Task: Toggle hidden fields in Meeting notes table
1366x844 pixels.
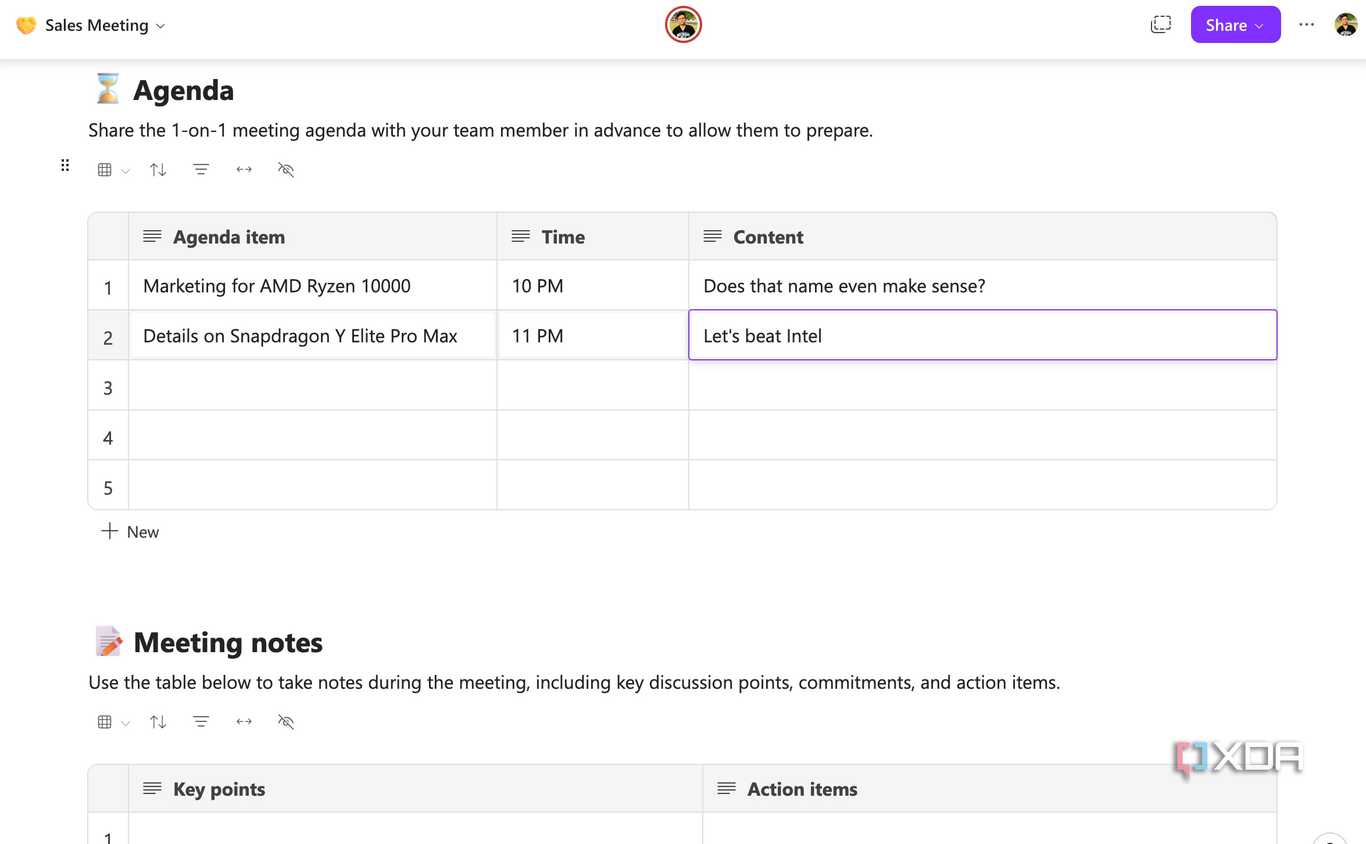Action: click(286, 722)
